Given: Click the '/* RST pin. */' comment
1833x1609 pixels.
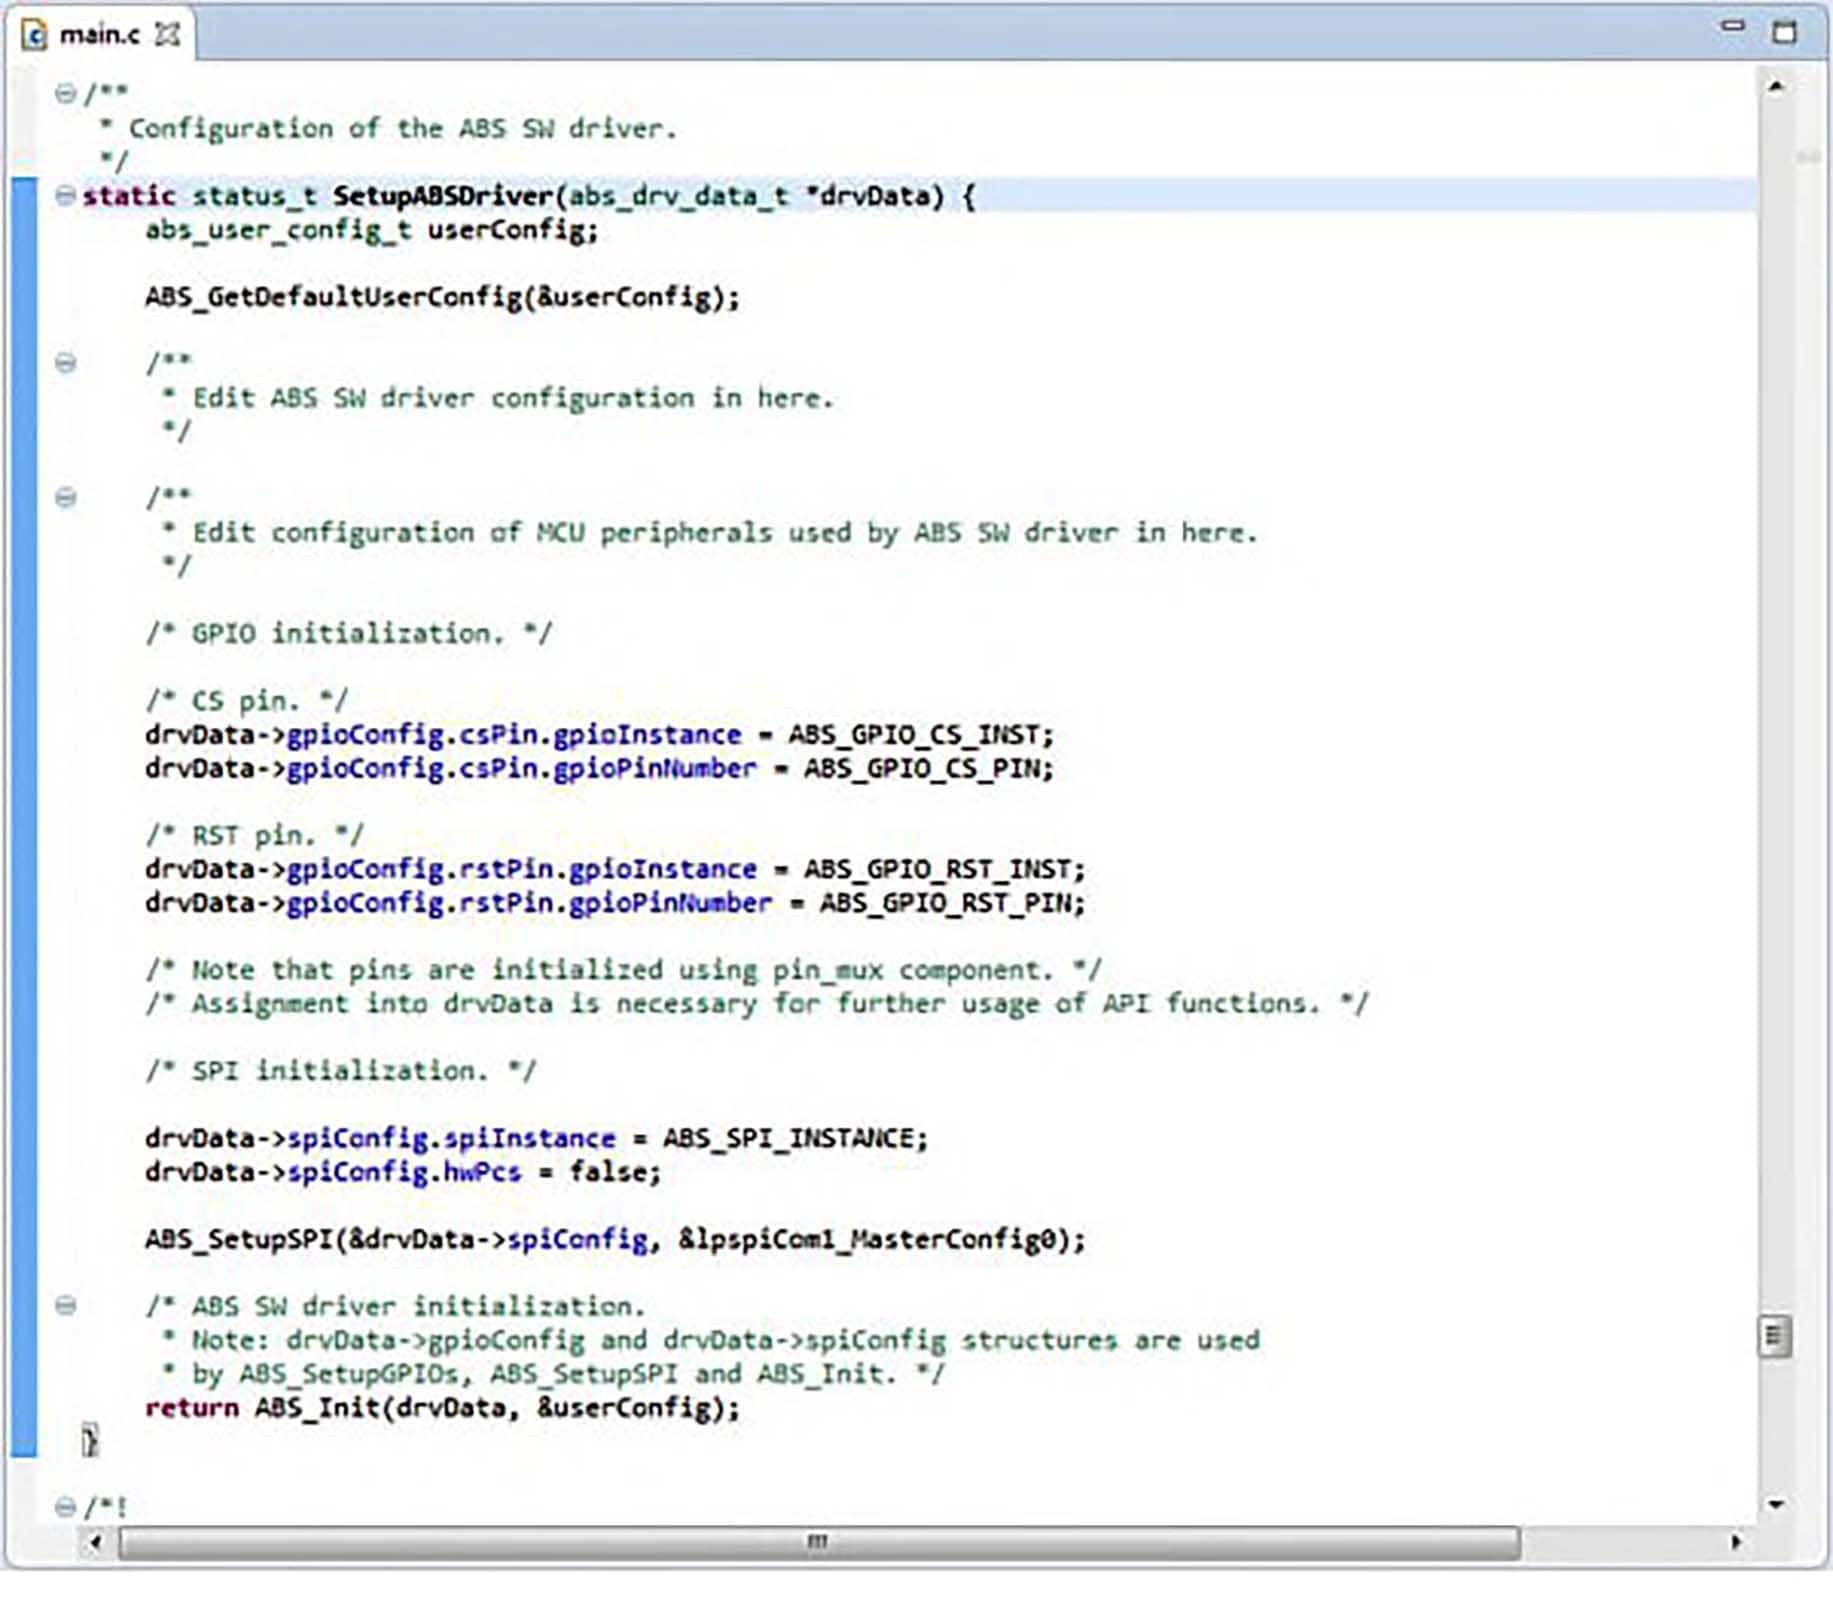Looking at the screenshot, I should pyautogui.click(x=254, y=835).
